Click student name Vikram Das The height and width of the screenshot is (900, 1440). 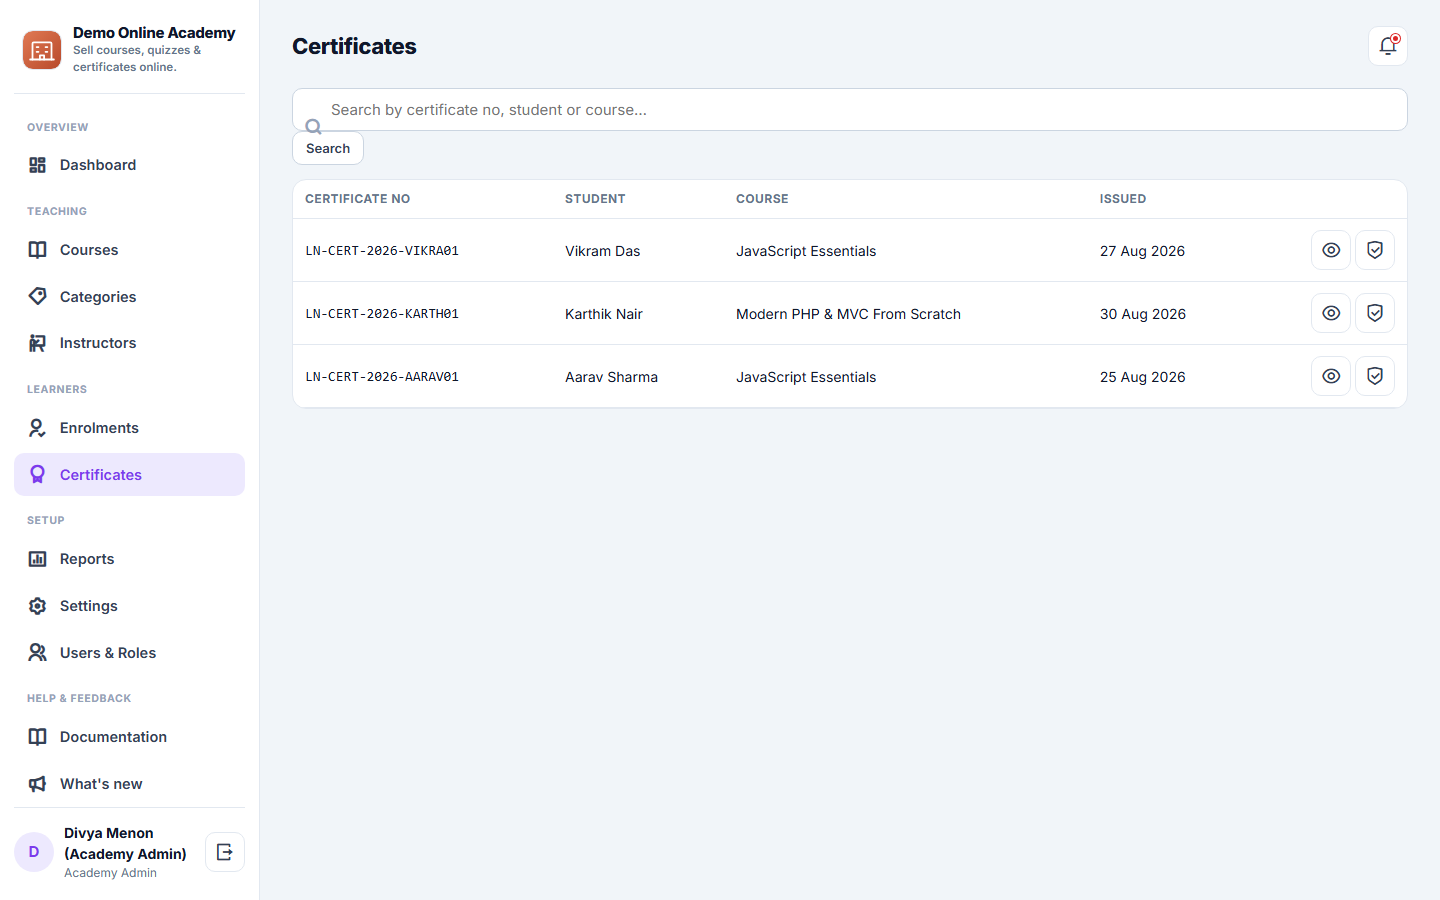point(602,251)
